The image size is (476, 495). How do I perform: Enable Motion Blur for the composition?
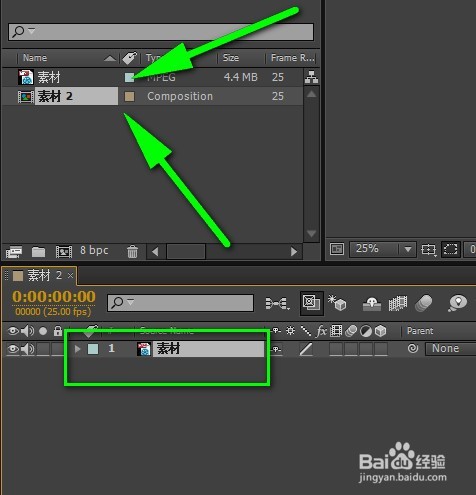pyautogui.click(x=423, y=303)
